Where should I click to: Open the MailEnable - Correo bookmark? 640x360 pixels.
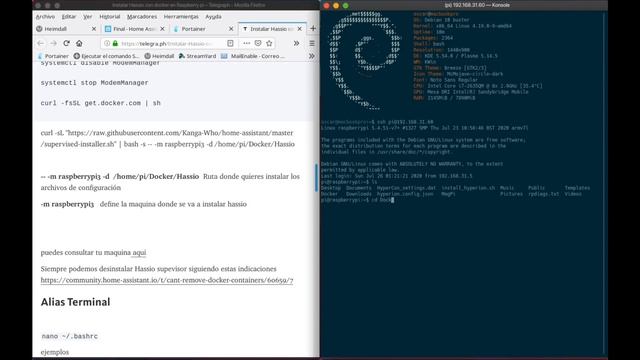[x=253, y=56]
